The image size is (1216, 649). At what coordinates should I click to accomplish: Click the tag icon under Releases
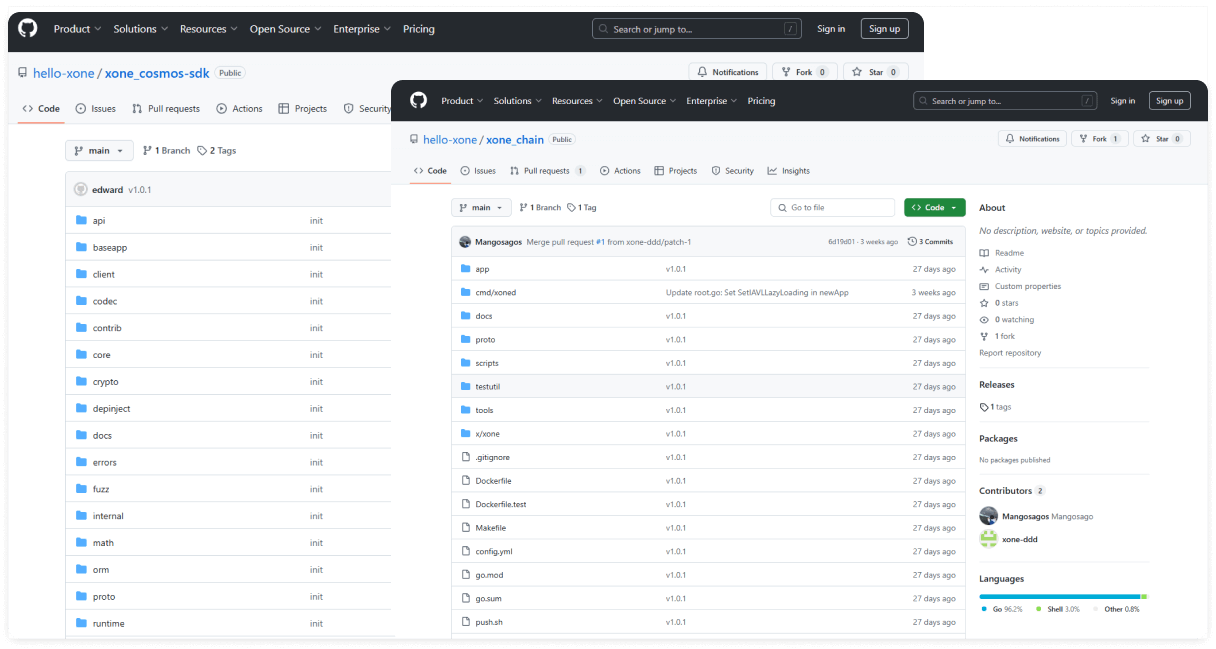coord(985,407)
